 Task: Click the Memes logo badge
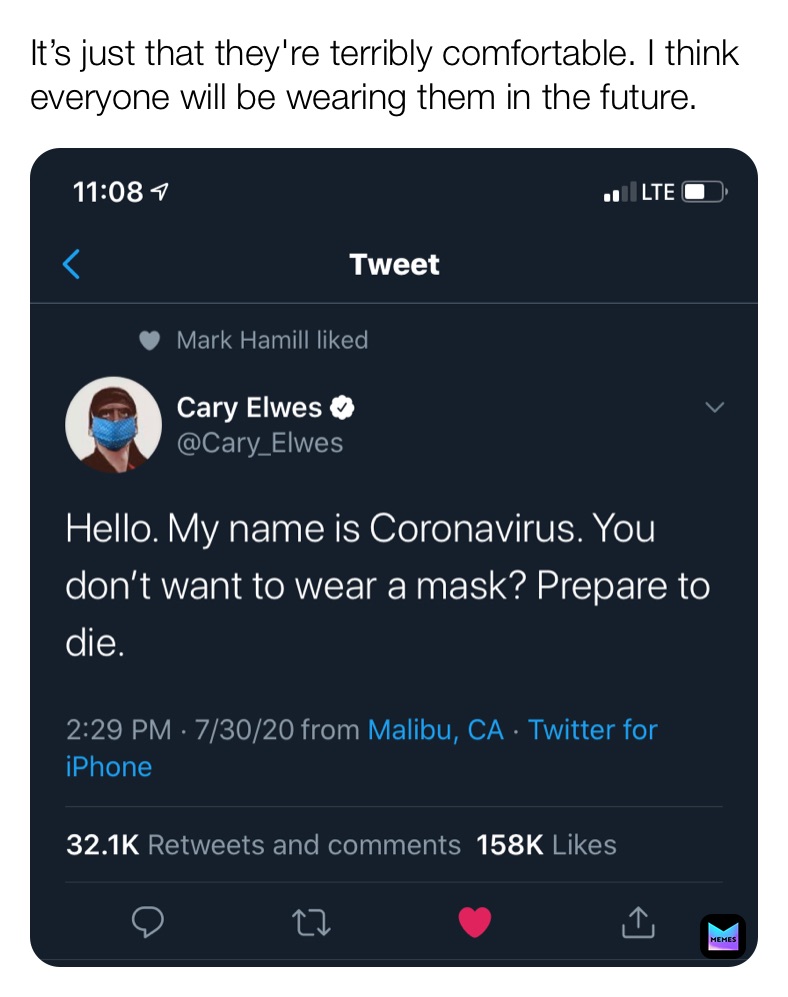pos(722,936)
